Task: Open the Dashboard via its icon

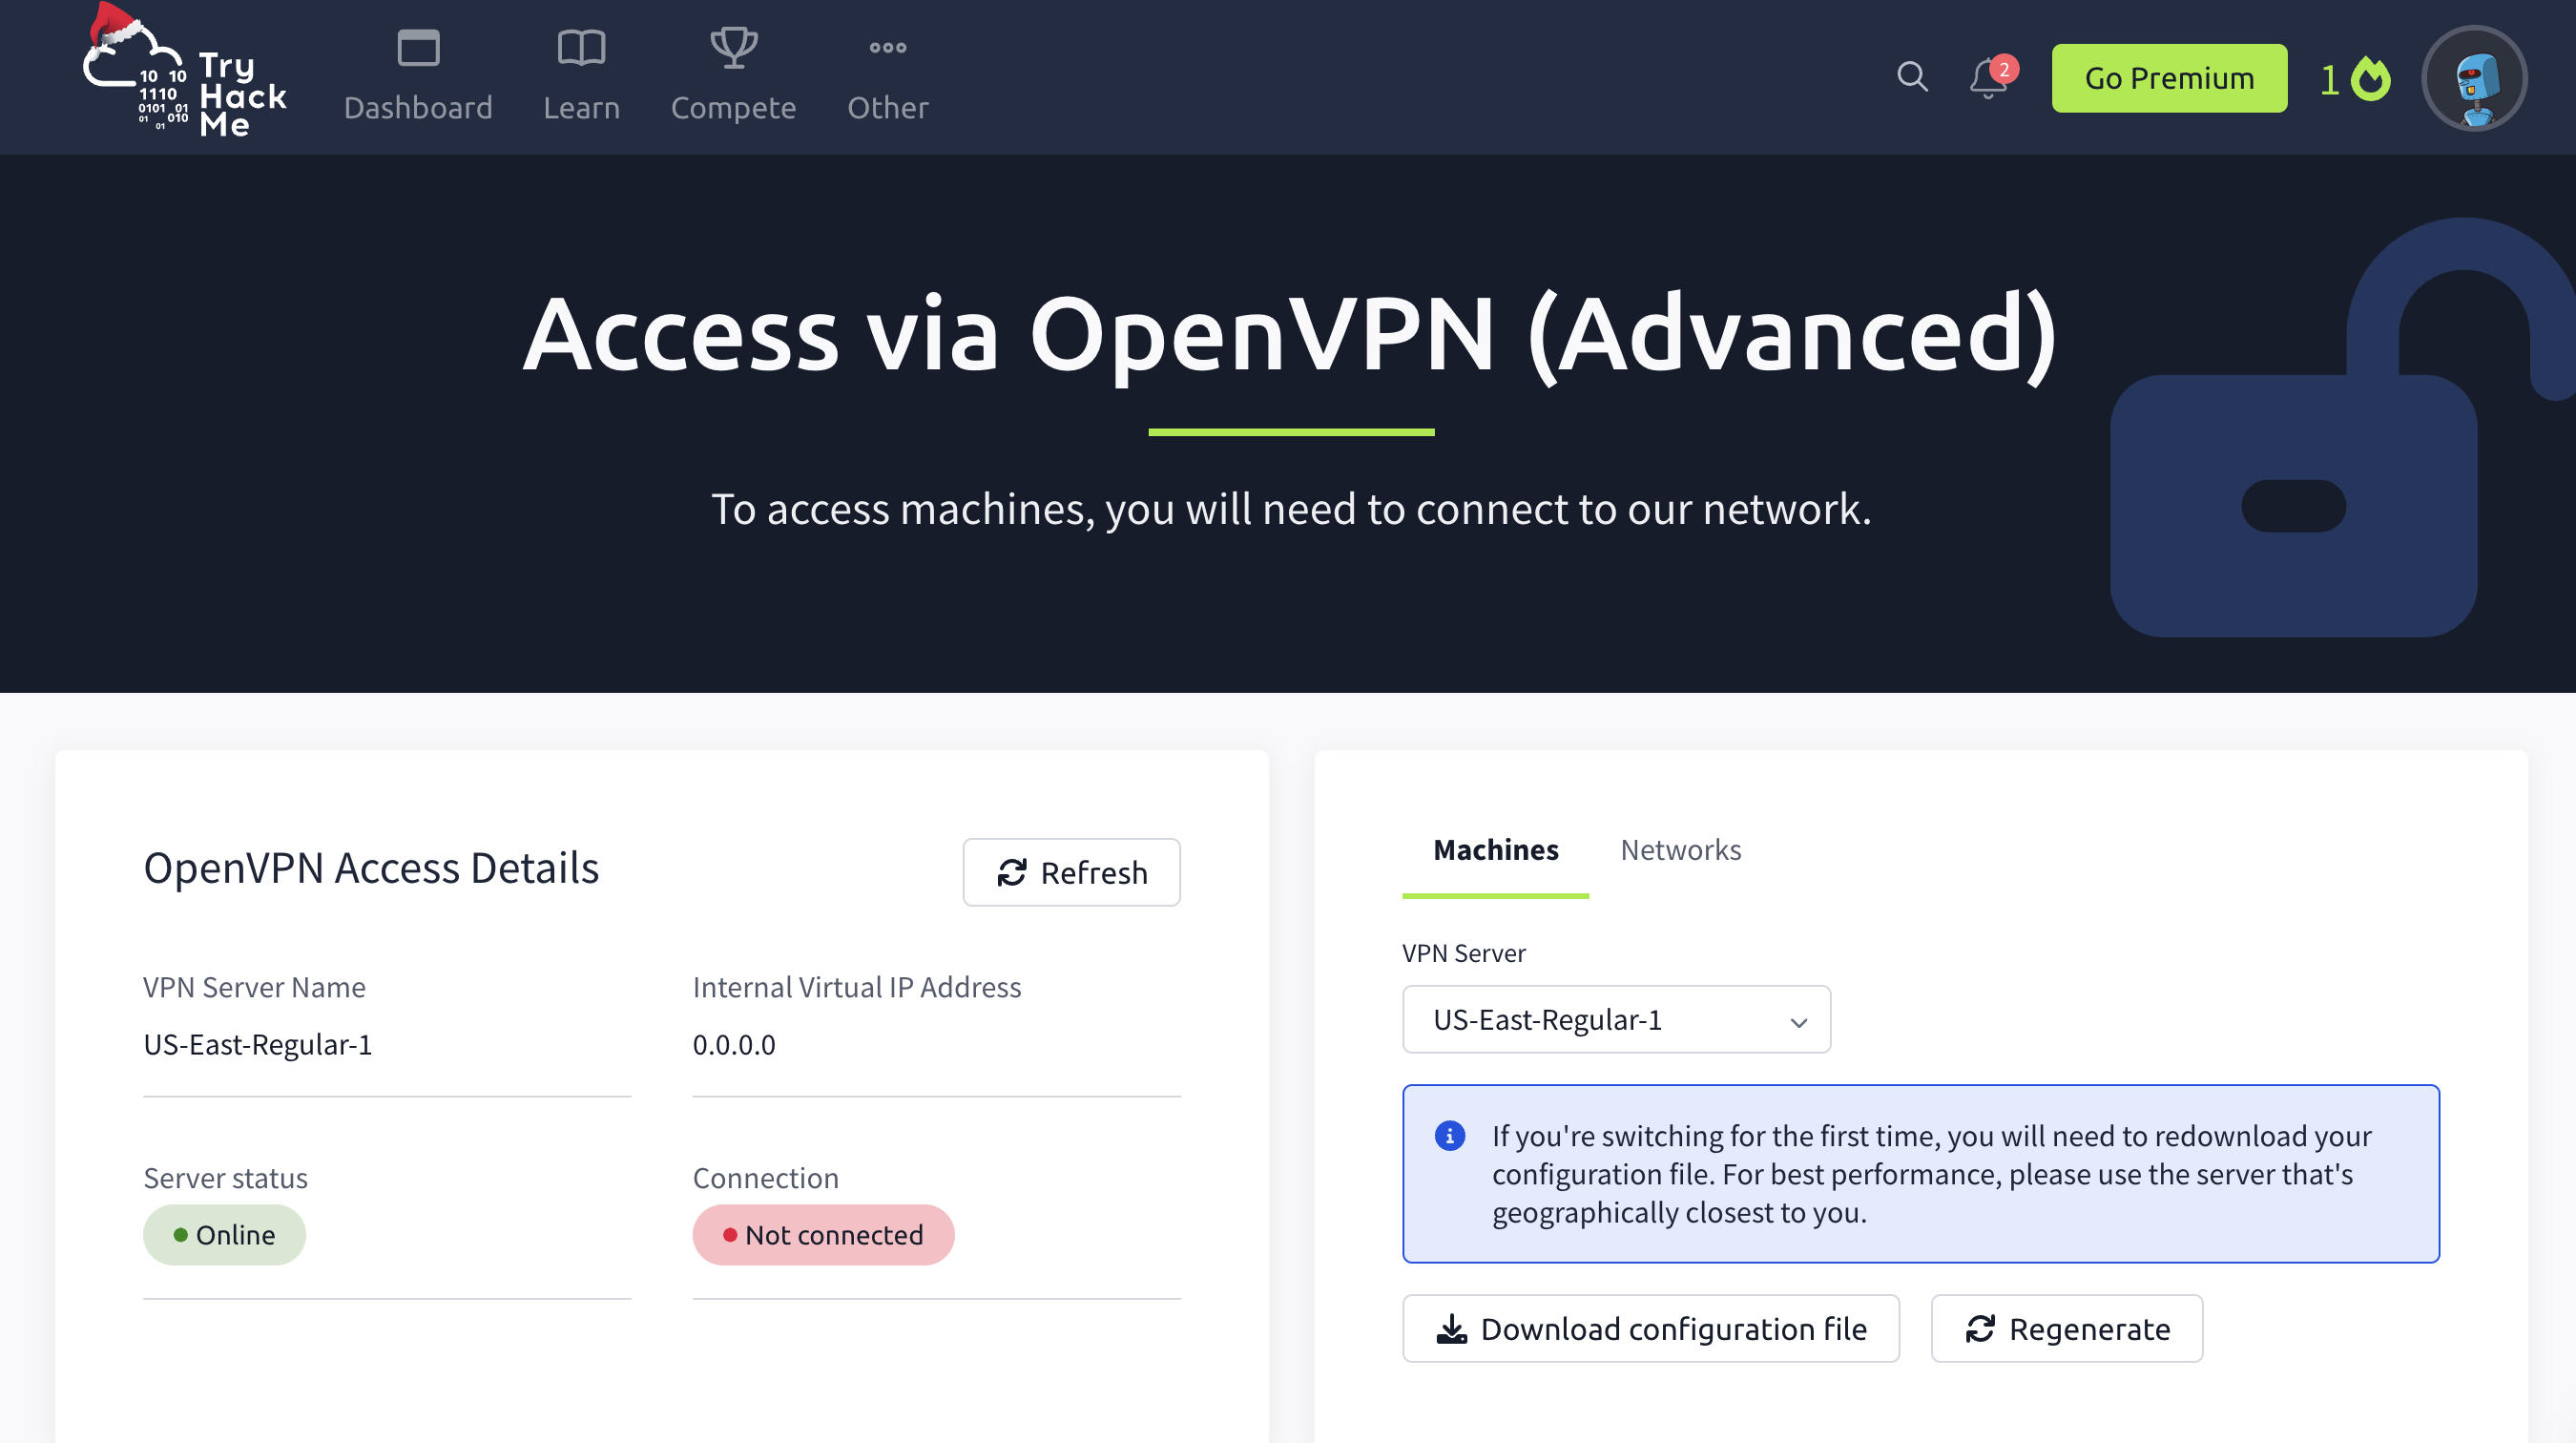Action: (417, 46)
